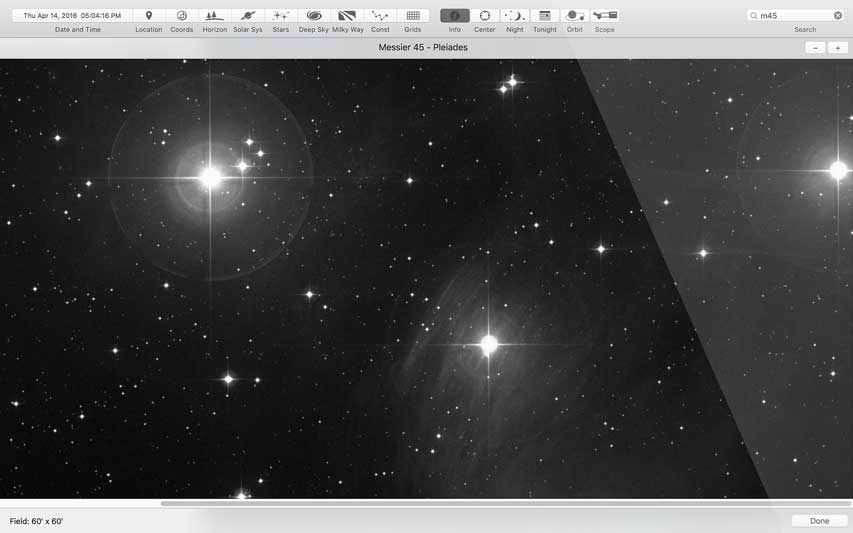Viewport: 853px width, 533px height.
Task: Click the Center target icon
Action: 485,16
